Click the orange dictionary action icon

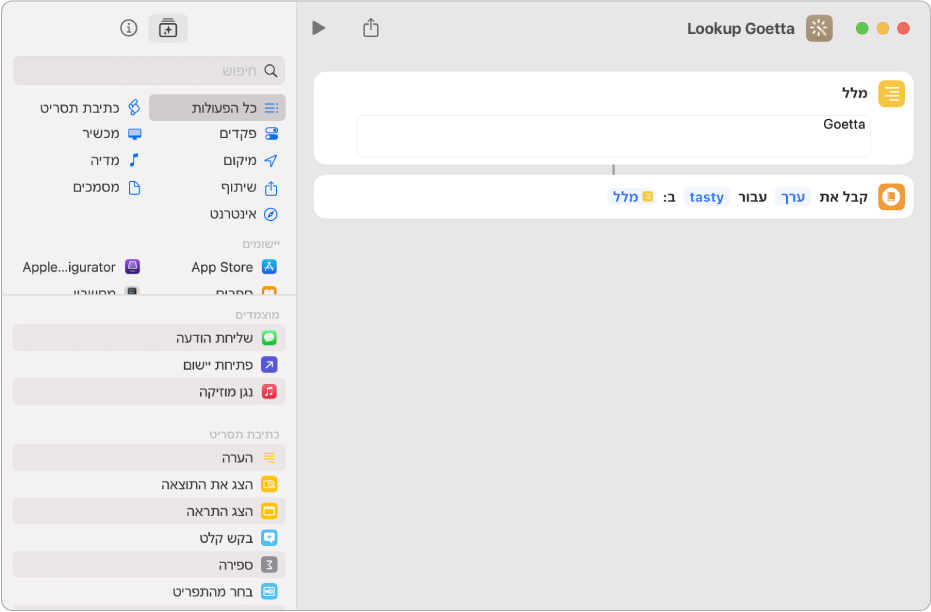click(891, 197)
